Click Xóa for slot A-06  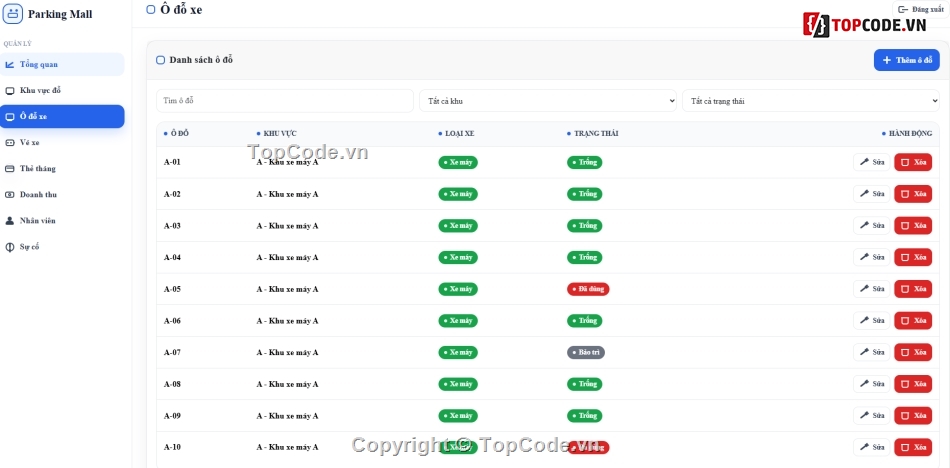point(913,321)
